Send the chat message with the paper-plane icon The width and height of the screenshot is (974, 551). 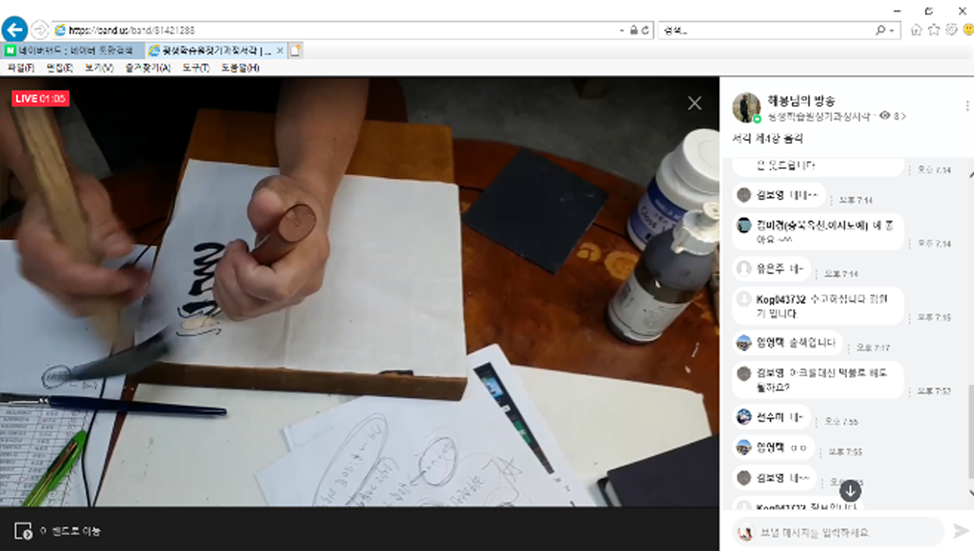(961, 531)
